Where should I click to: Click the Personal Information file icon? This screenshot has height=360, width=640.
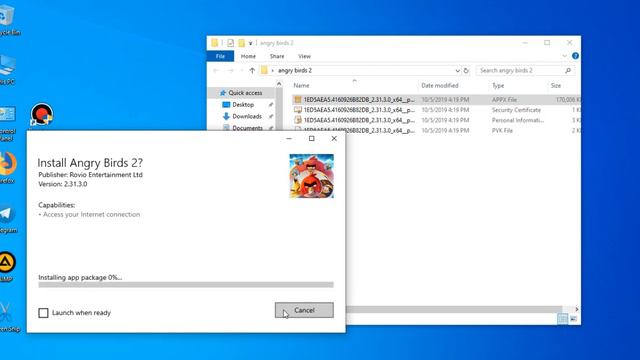298,120
